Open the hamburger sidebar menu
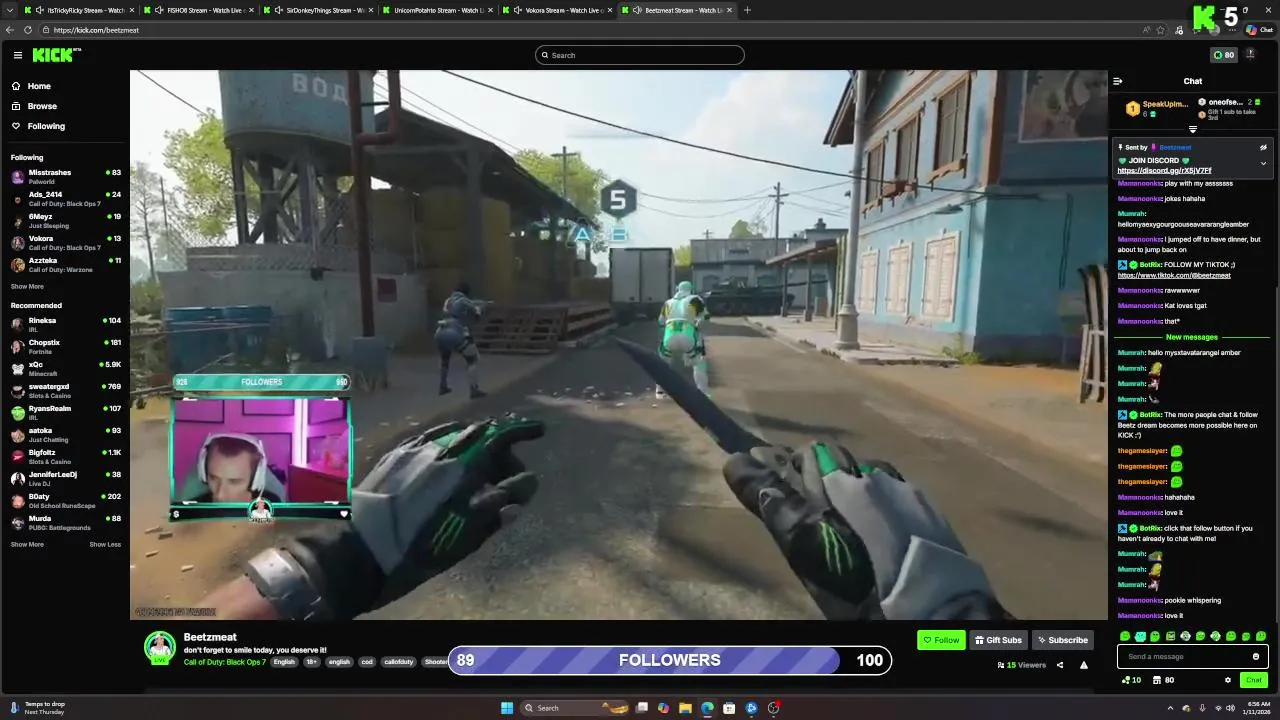The width and height of the screenshot is (1280, 720). 18,55
